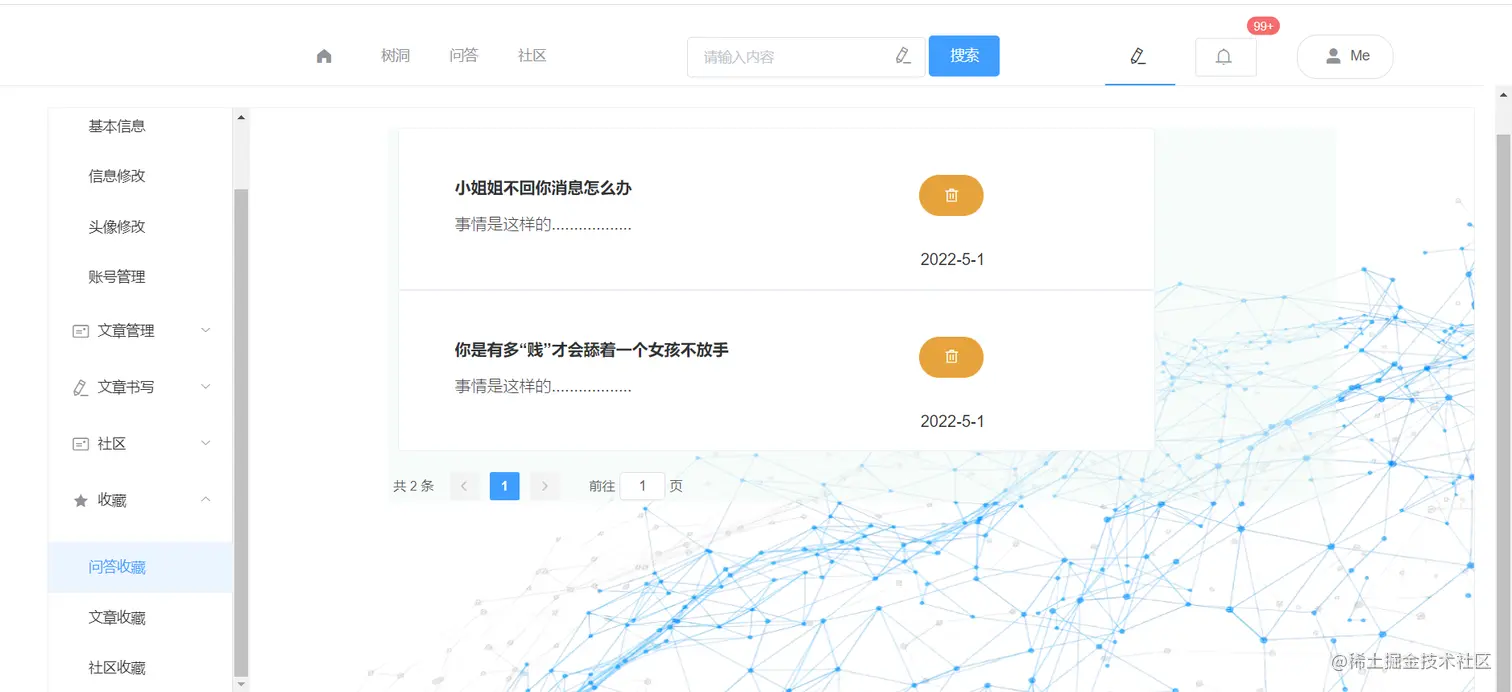Click the page number input next to 前往
Image resolution: width=1512 pixels, height=692 pixels.
(643, 485)
